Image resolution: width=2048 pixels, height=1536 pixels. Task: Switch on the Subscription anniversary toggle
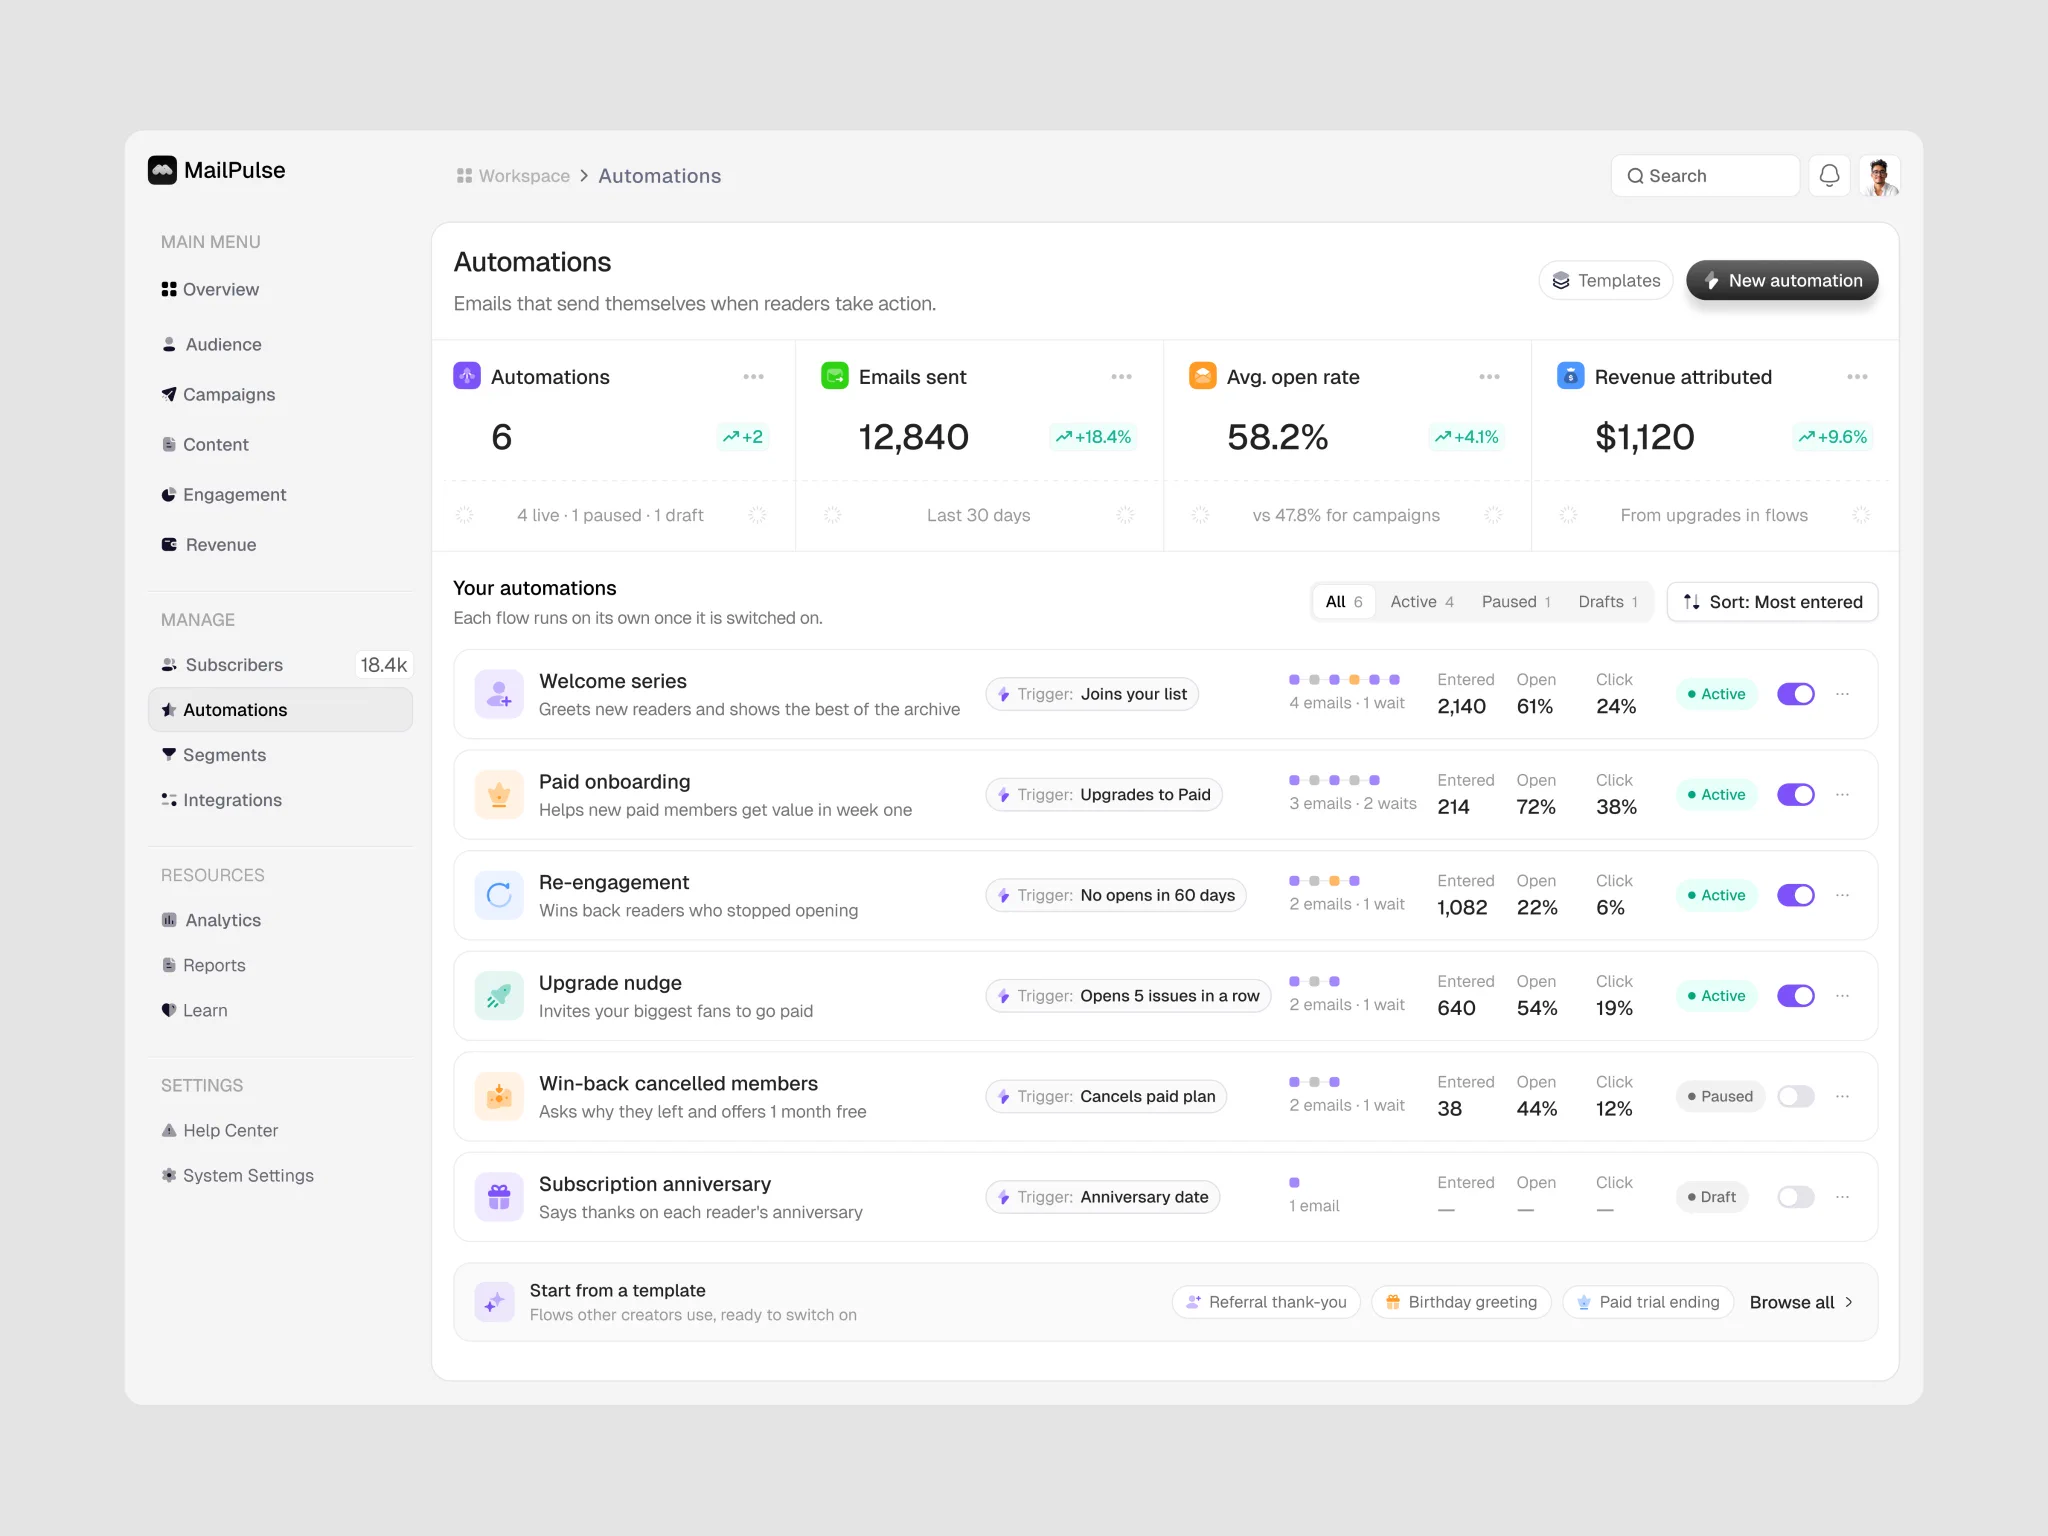(1796, 1197)
